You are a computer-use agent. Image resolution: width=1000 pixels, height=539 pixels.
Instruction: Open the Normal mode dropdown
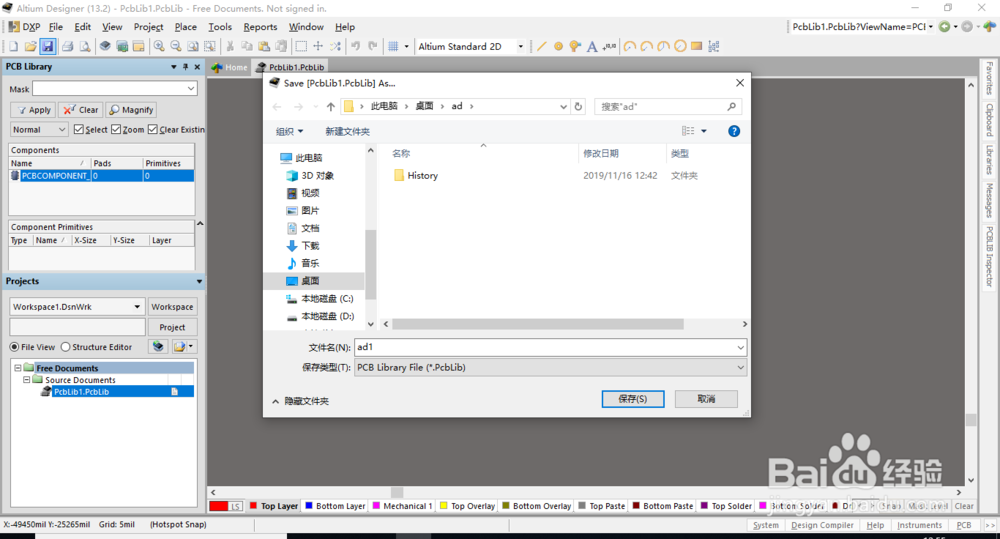click(62, 129)
